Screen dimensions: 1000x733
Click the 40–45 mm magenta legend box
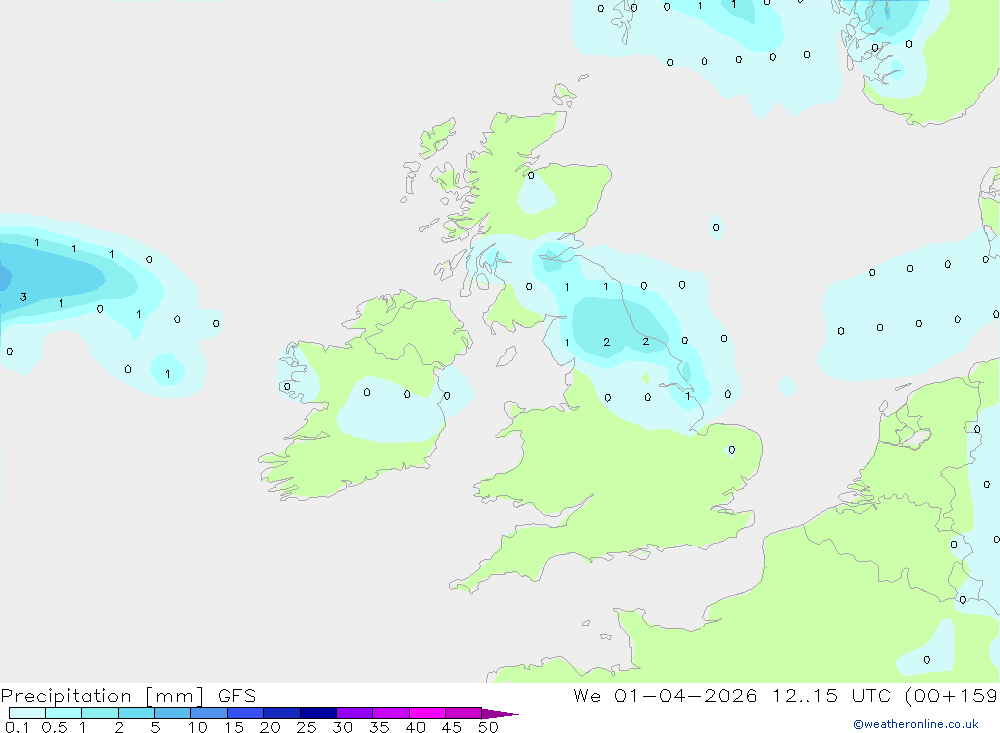pyautogui.click(x=427, y=713)
